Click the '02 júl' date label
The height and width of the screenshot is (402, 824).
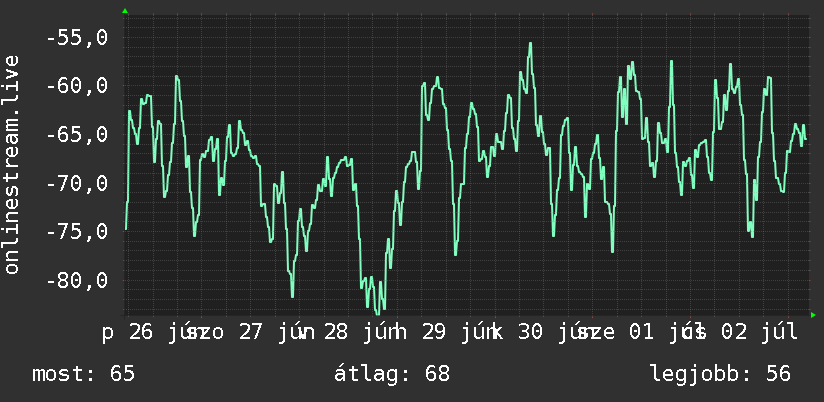click(x=759, y=333)
